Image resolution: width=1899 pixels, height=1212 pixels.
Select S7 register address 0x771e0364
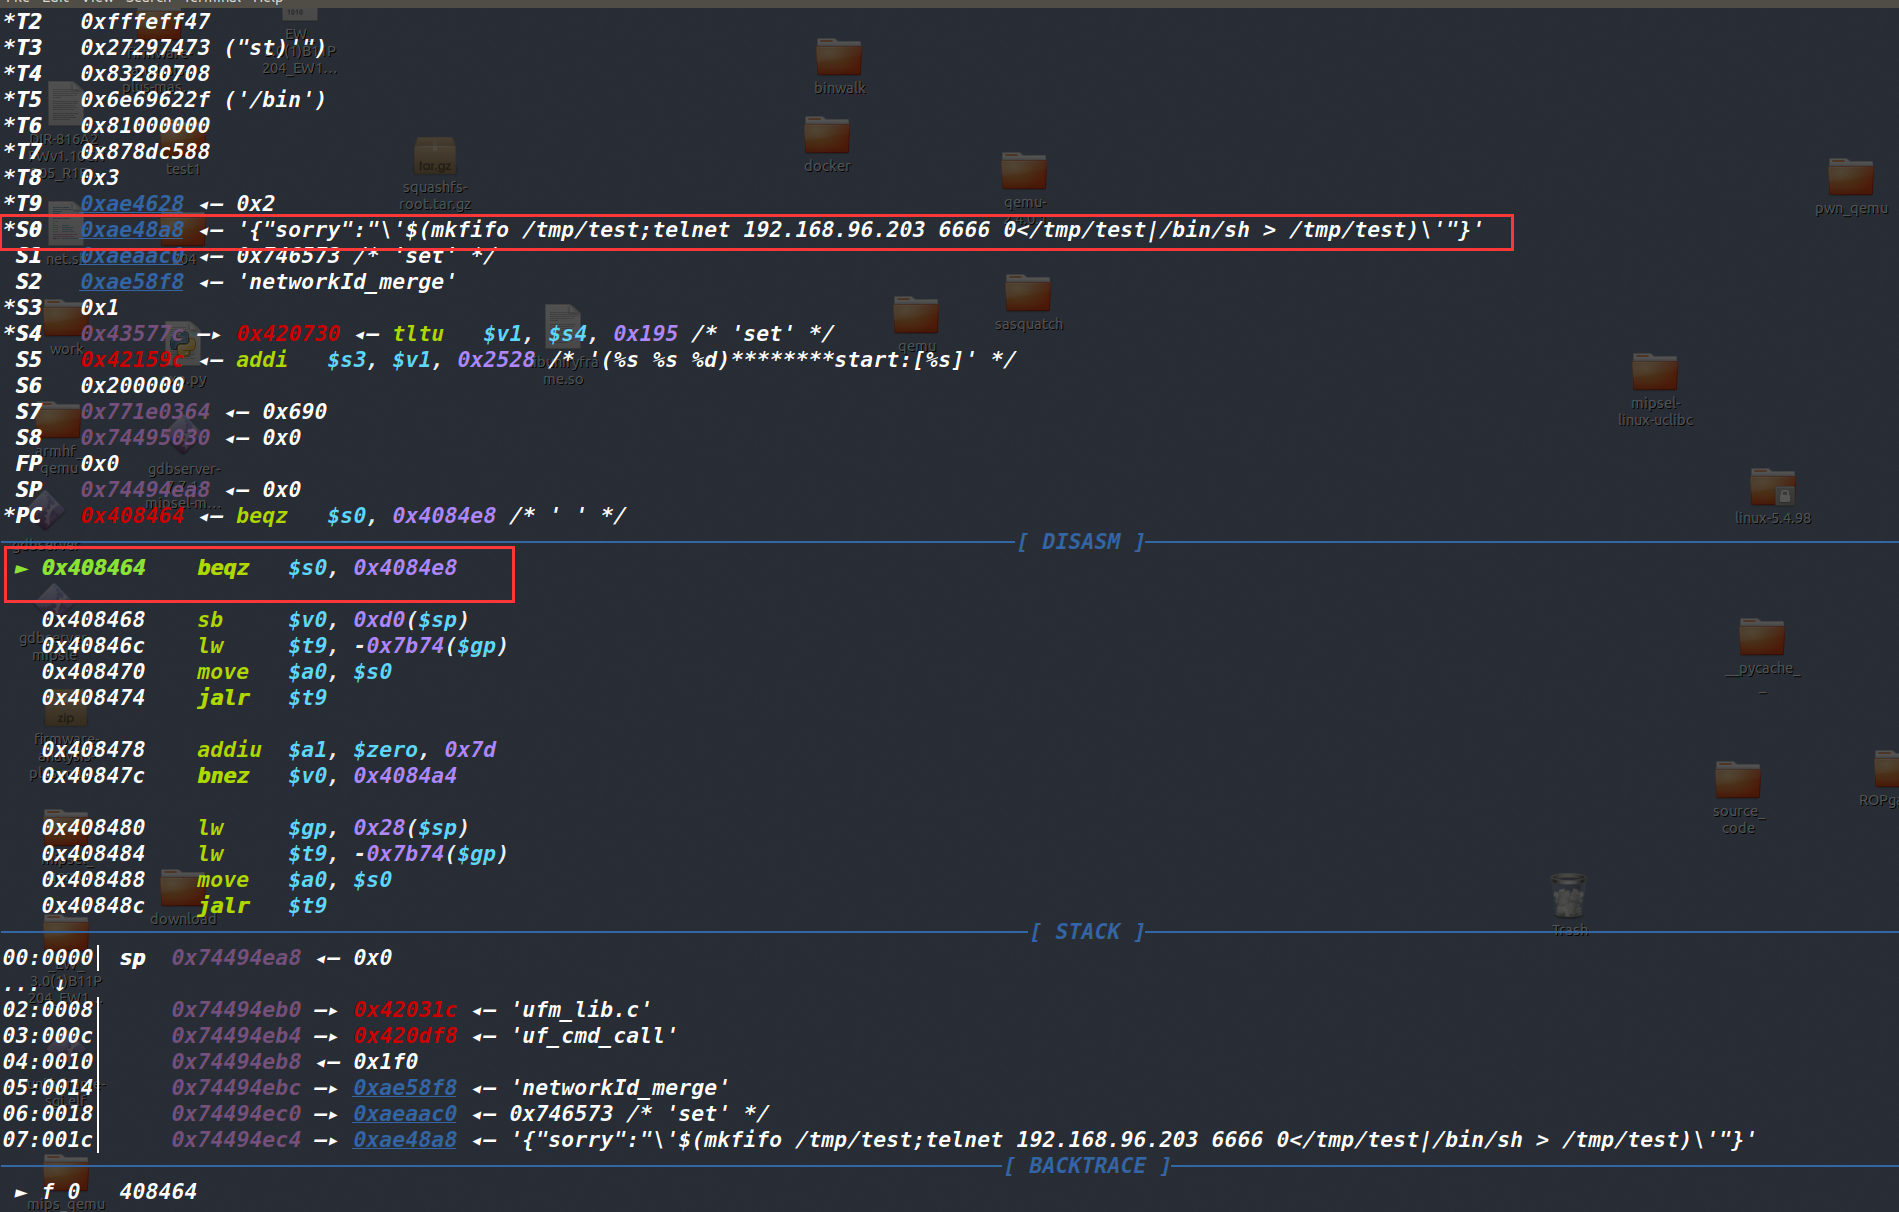click(145, 412)
